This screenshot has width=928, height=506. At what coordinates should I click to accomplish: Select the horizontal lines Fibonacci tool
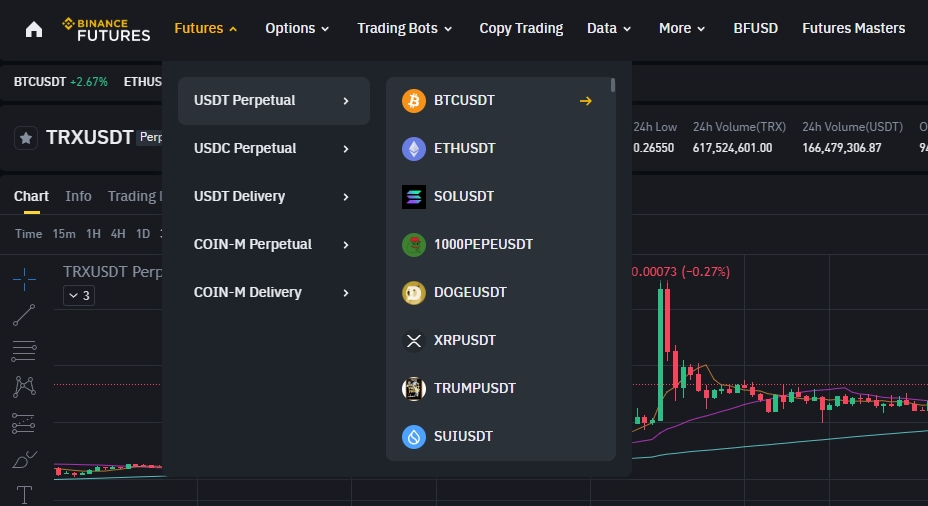pyautogui.click(x=24, y=351)
